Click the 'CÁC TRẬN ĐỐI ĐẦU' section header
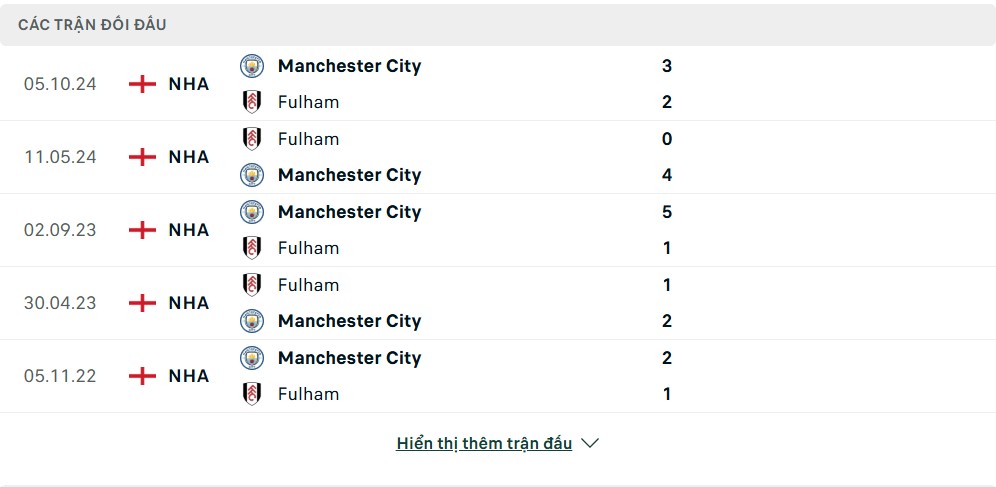996x487 pixels. point(92,25)
